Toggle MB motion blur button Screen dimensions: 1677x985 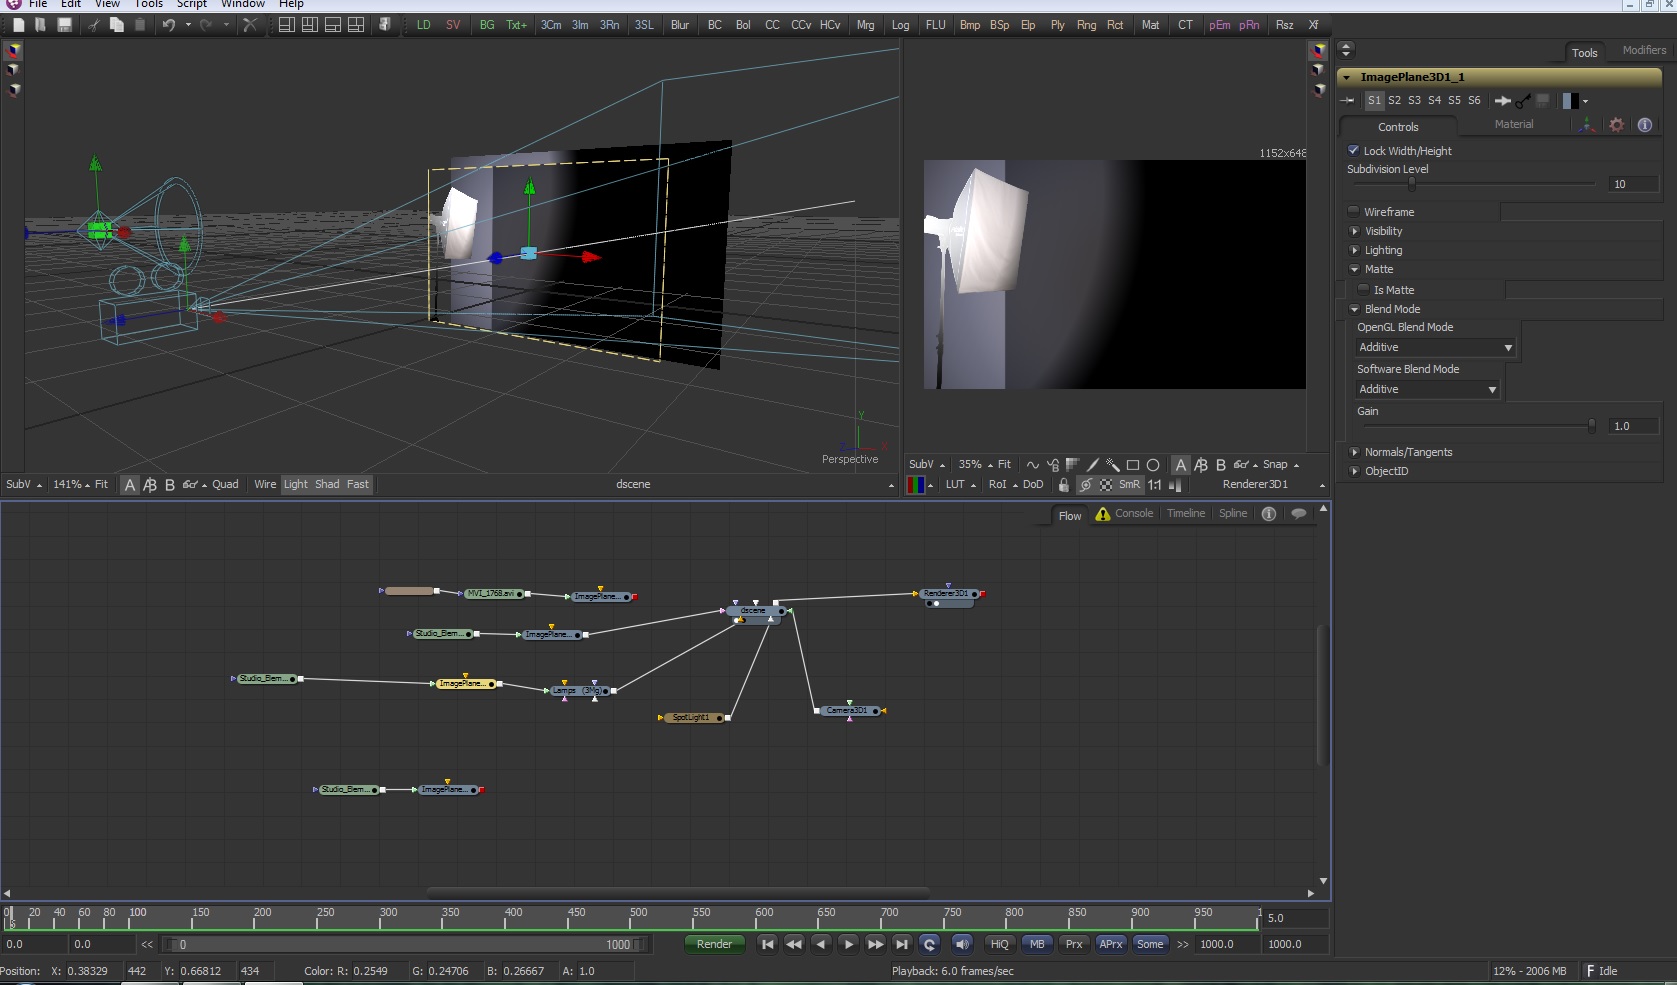1037,944
